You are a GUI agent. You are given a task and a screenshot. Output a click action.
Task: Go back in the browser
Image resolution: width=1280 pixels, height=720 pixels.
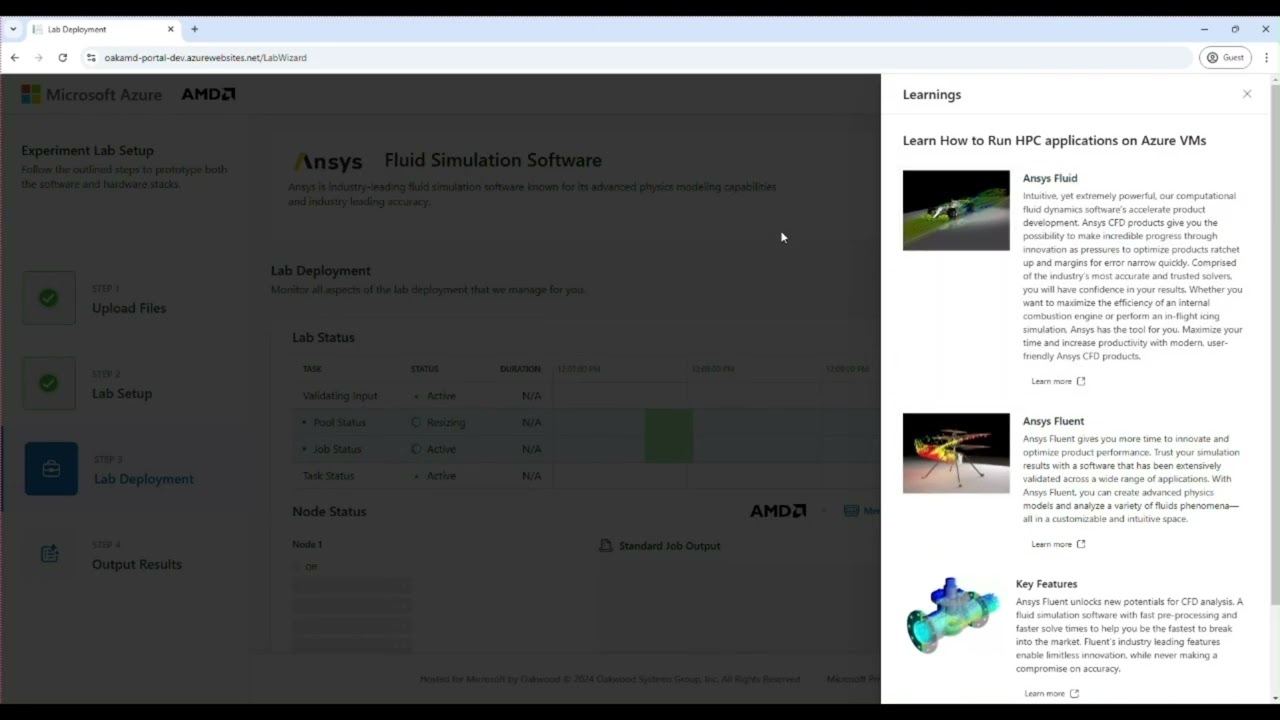coord(15,58)
